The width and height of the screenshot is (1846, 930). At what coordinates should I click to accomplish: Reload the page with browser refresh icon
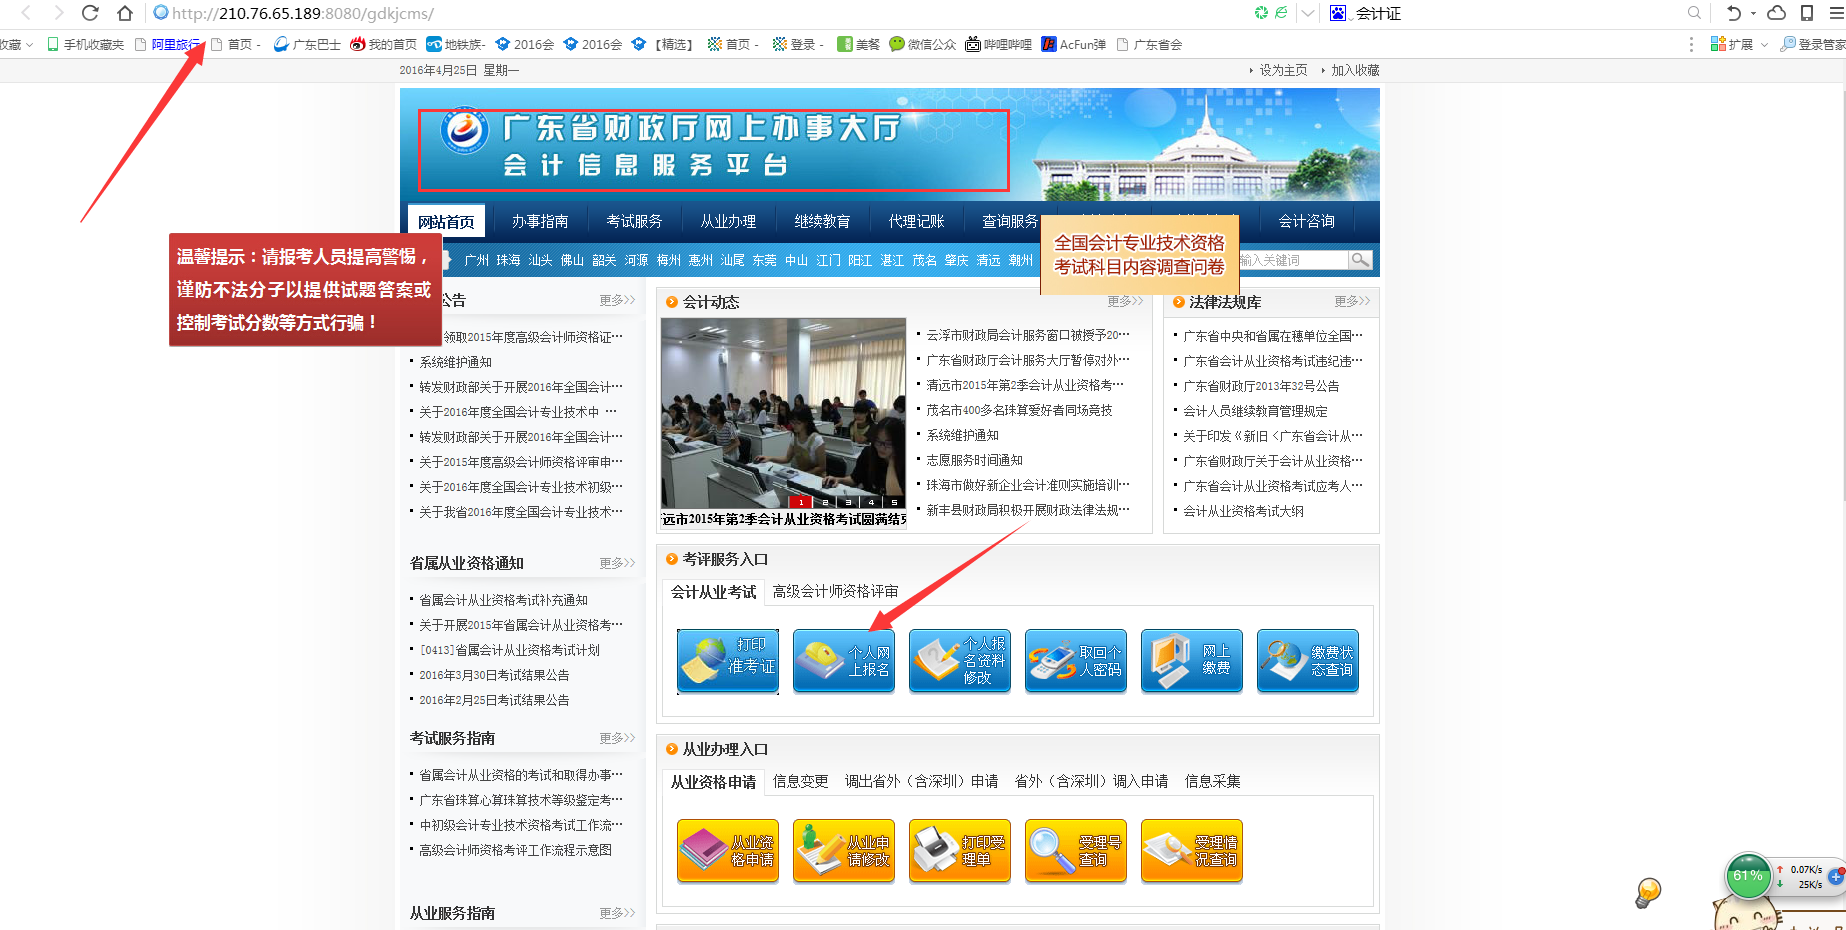90,13
